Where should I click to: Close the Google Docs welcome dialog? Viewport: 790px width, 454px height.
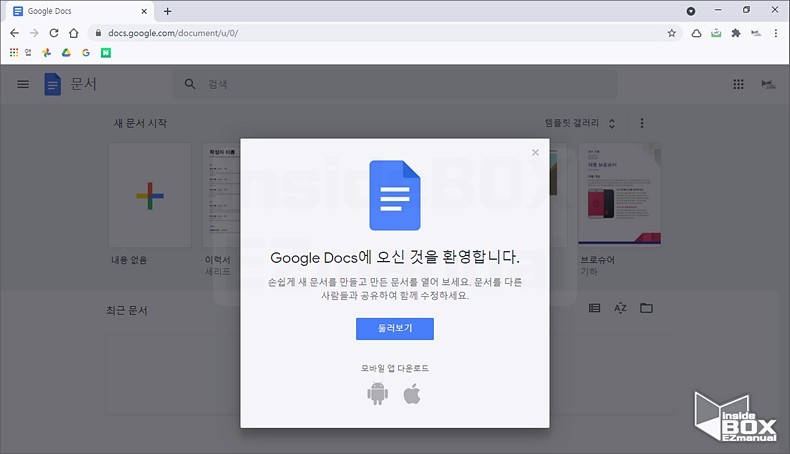click(535, 153)
